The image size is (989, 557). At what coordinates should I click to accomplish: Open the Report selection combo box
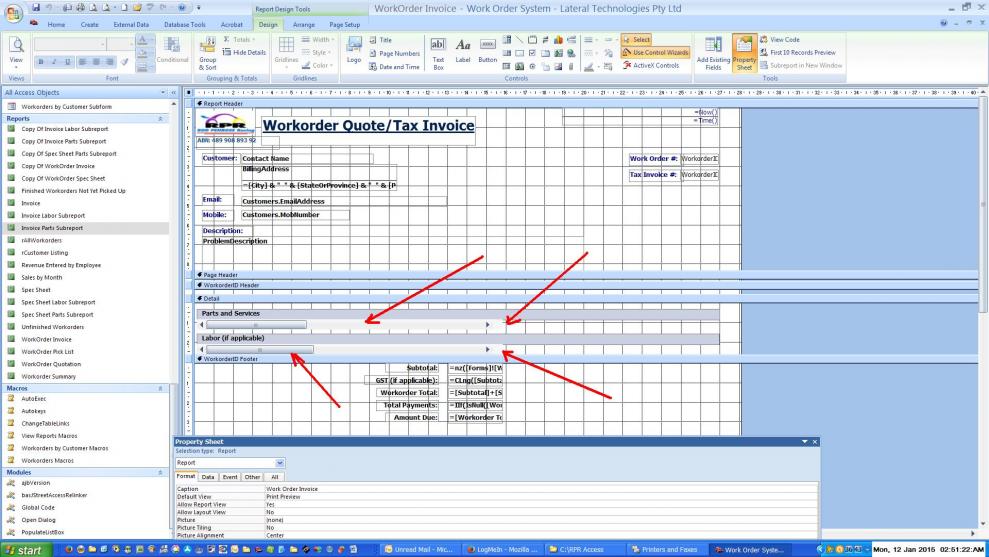(x=230, y=463)
